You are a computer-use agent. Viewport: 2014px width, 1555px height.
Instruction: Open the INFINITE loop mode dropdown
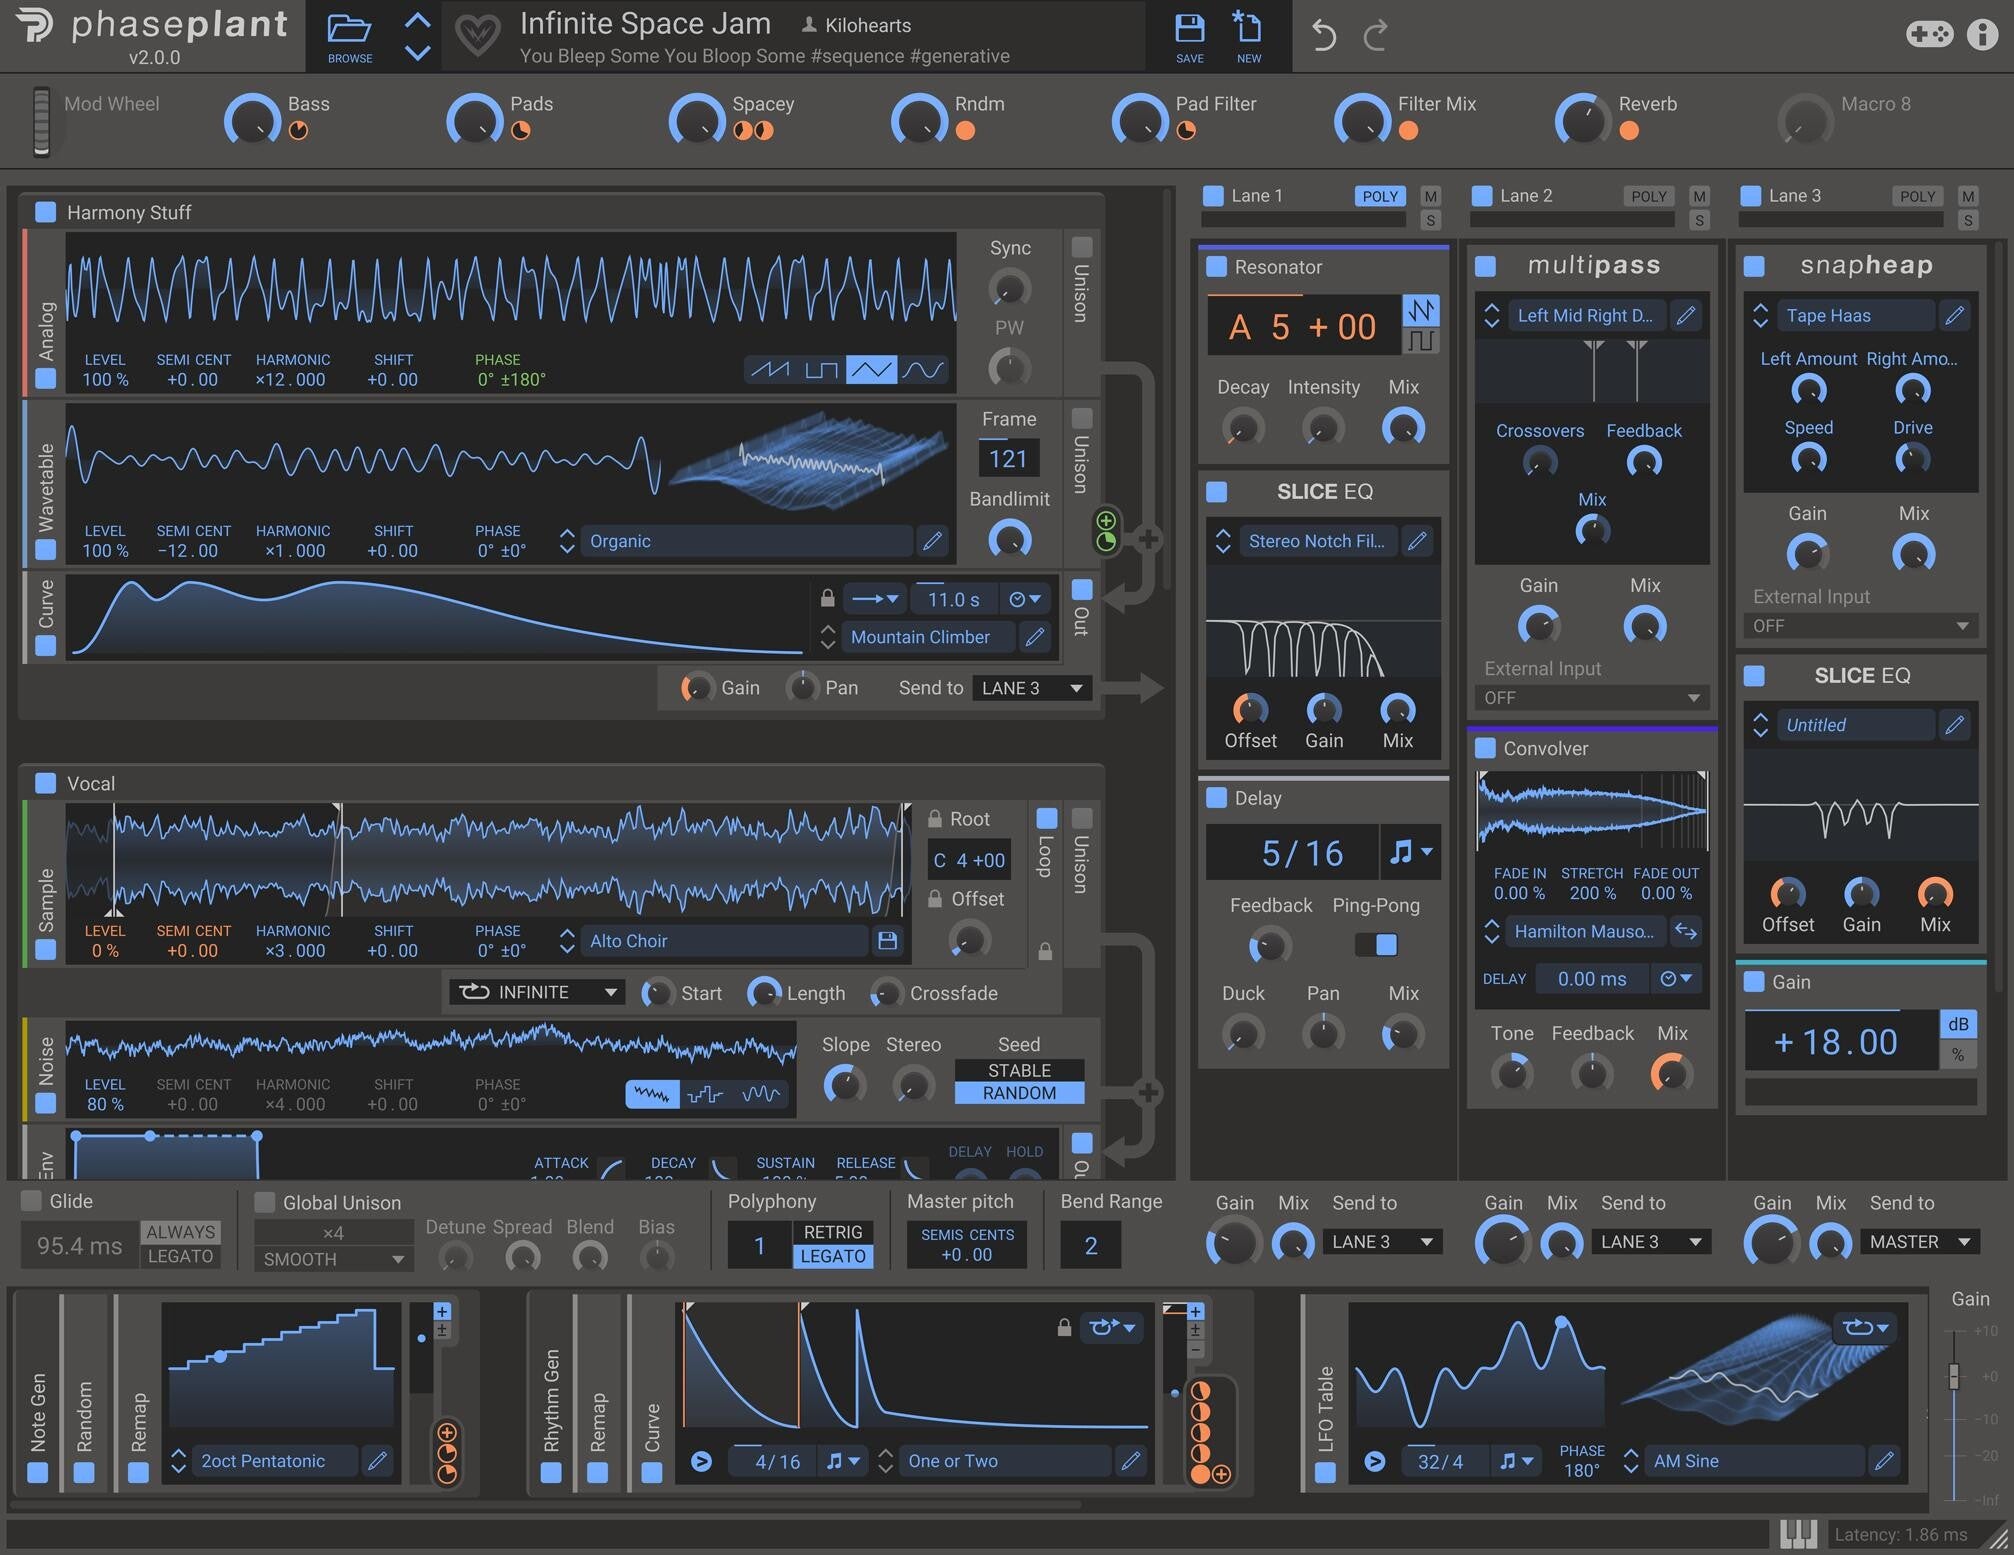click(x=537, y=992)
